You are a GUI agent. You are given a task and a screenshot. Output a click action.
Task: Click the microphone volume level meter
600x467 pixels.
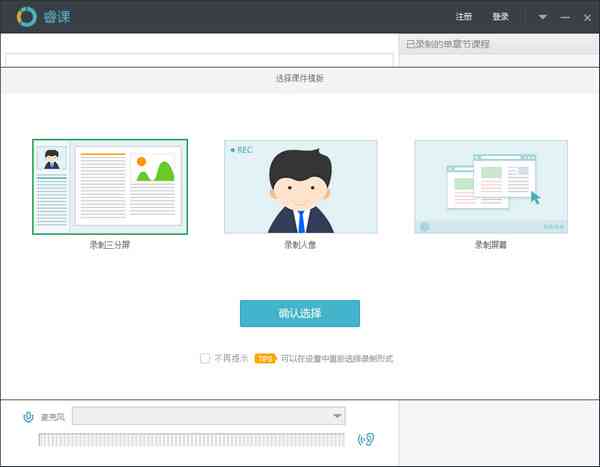(x=191, y=440)
